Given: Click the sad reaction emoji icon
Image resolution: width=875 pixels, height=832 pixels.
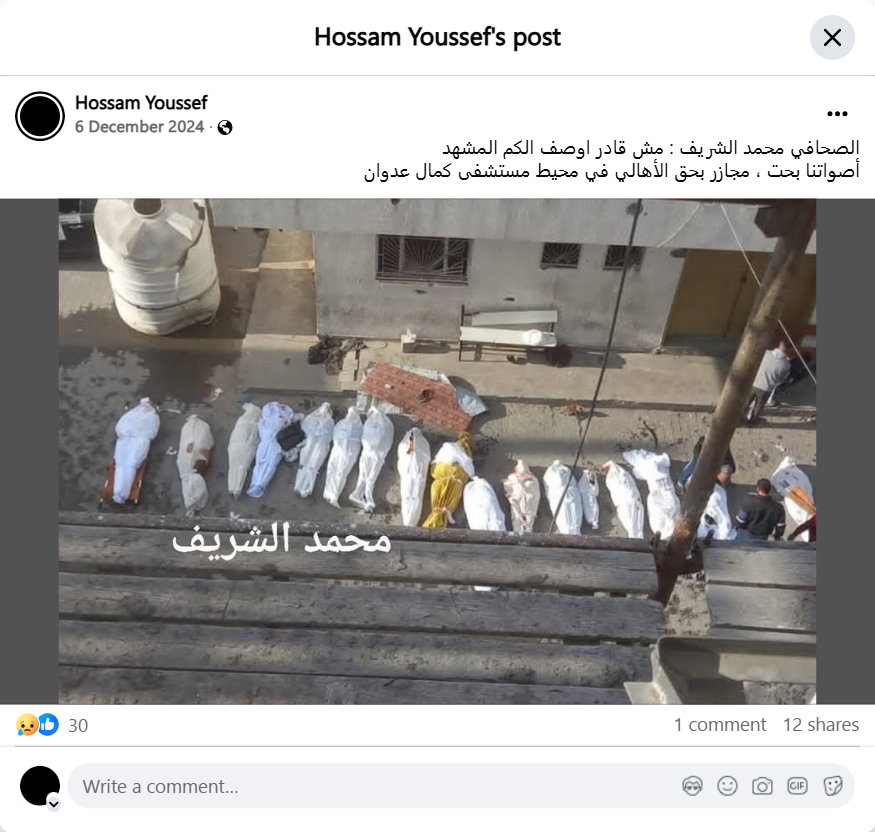Looking at the screenshot, I should point(27,725).
